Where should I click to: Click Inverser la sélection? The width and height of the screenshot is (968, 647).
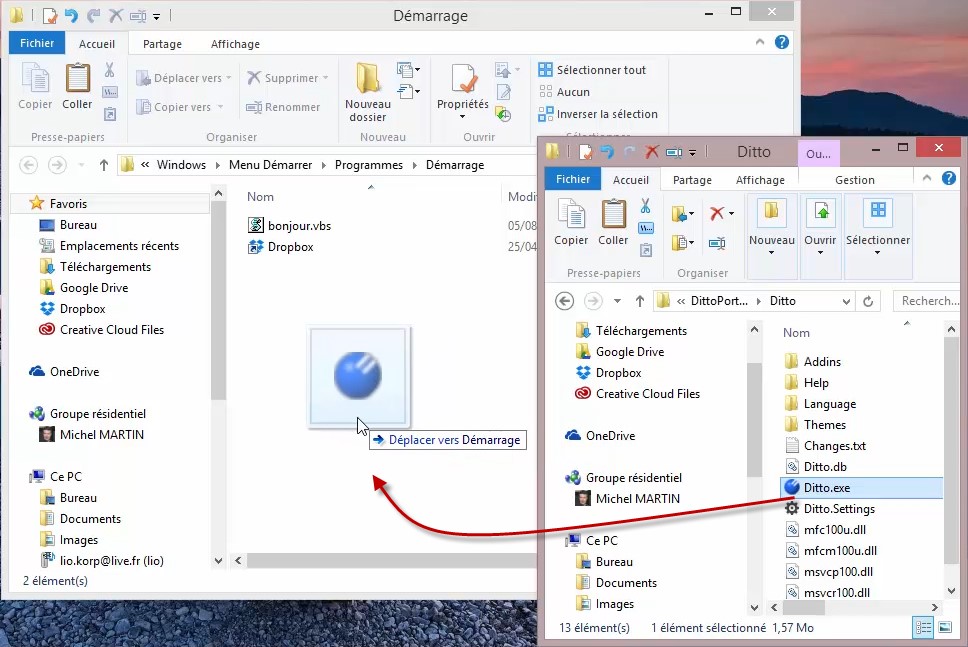[x=606, y=114]
